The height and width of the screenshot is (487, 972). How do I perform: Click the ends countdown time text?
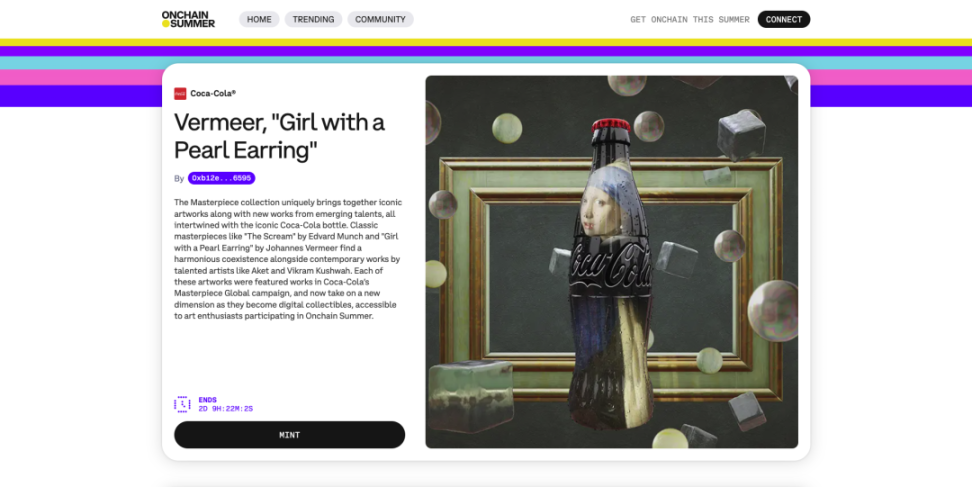pyautogui.click(x=225, y=408)
